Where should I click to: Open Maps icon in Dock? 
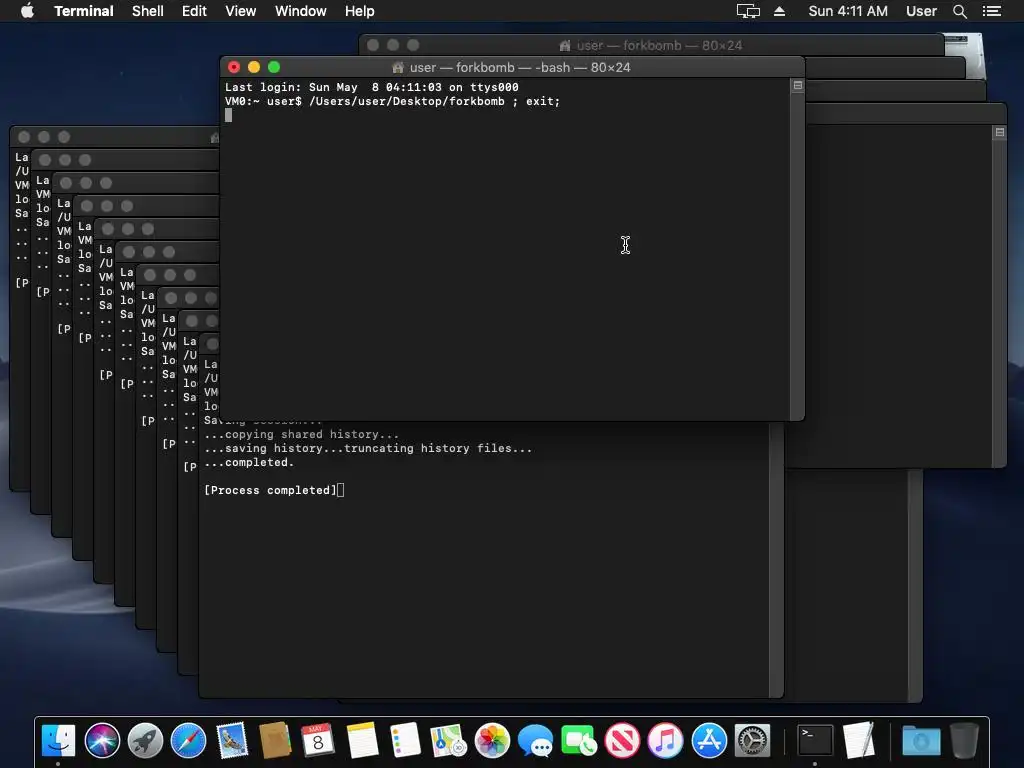pyautogui.click(x=448, y=741)
